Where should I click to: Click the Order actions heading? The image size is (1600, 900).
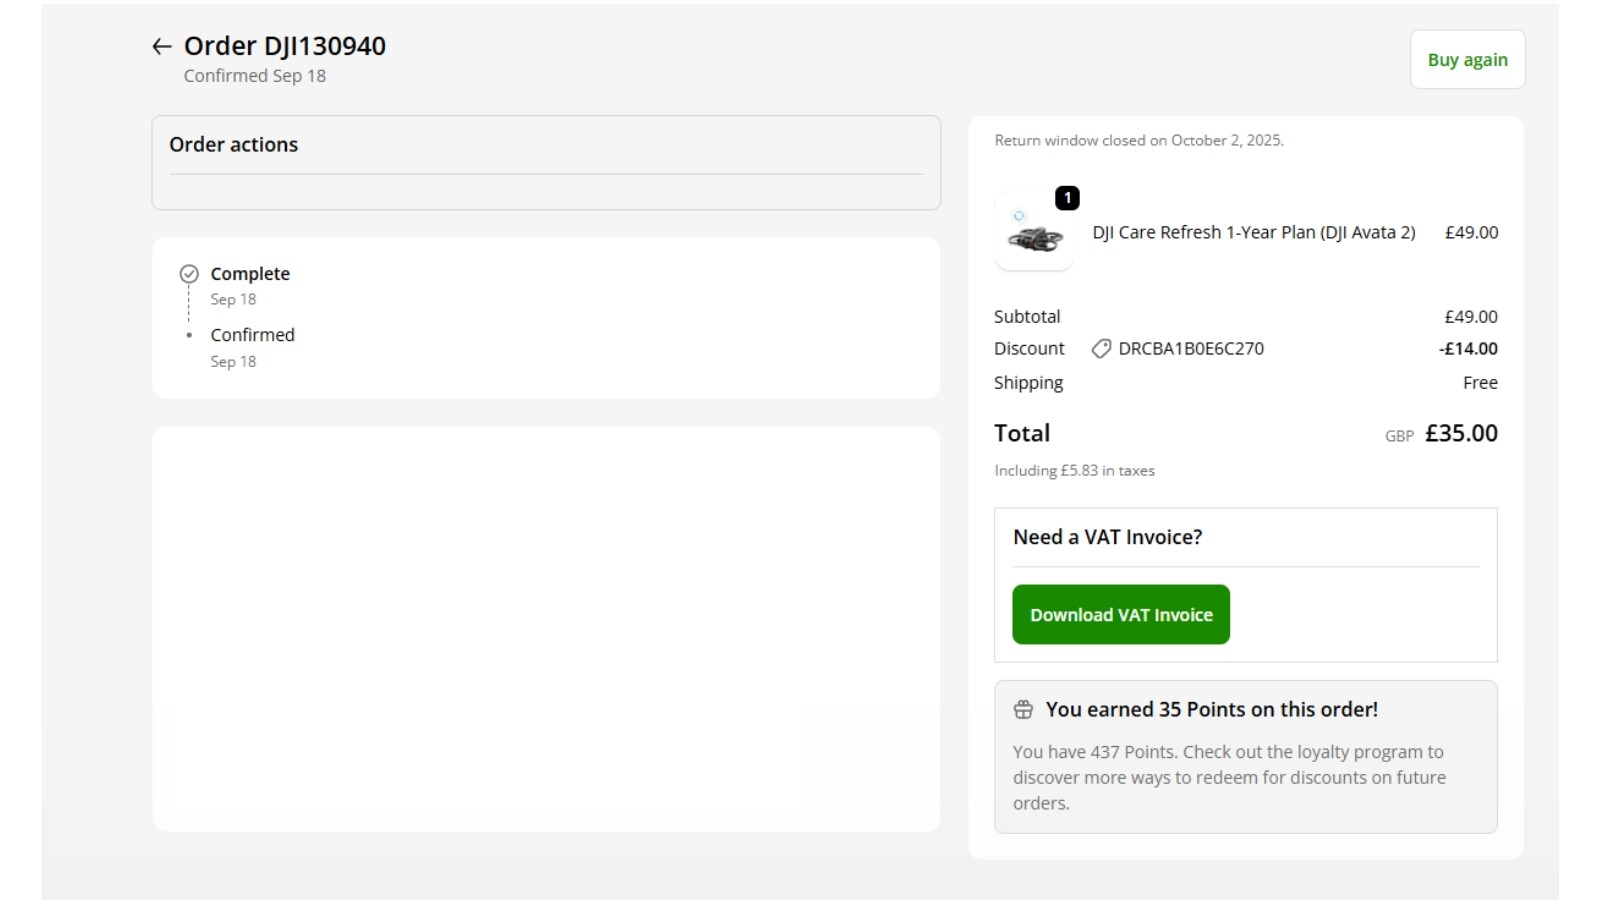coord(233,145)
